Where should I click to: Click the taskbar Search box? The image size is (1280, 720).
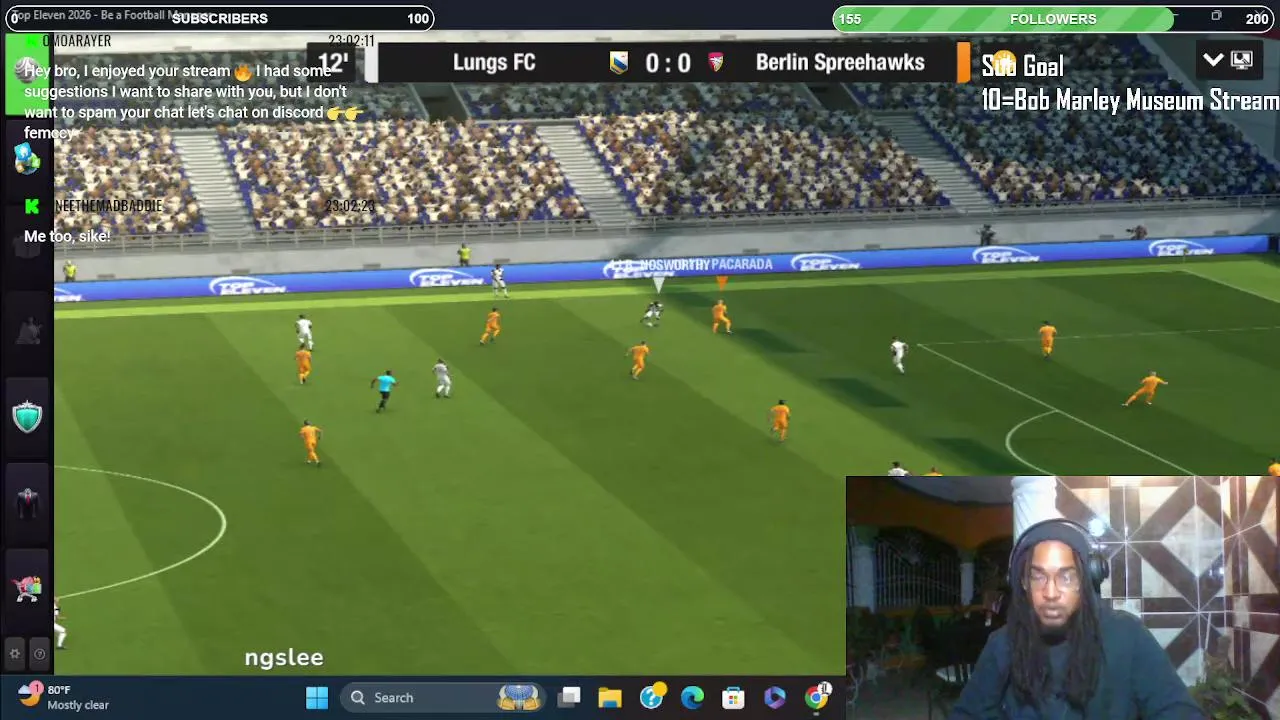click(442, 698)
